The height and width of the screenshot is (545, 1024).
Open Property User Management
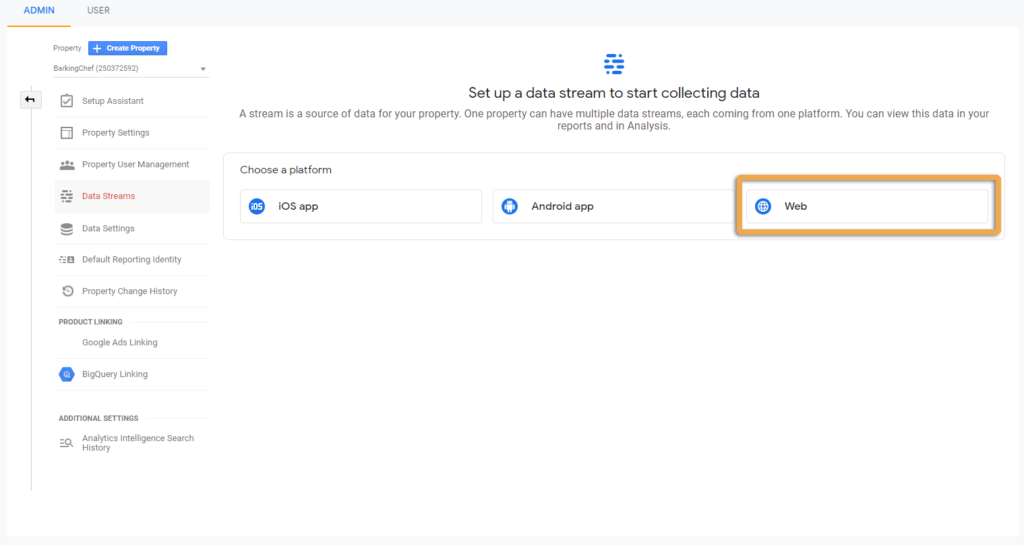132,164
